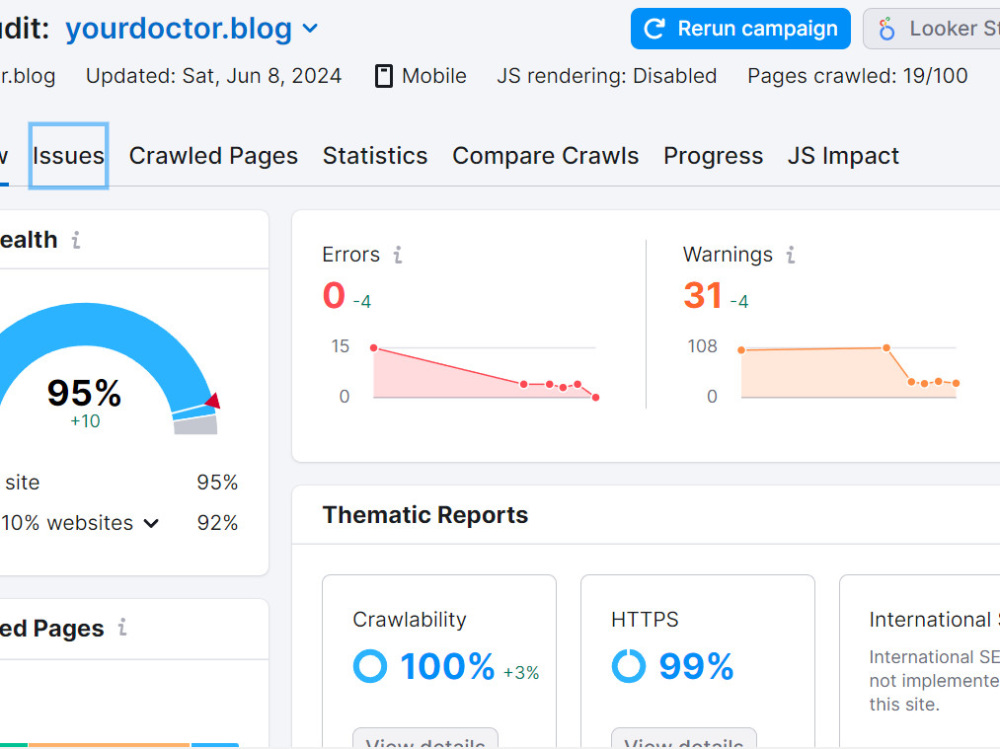
Task: Switch to the Crawled Pages tab
Action: [213, 156]
